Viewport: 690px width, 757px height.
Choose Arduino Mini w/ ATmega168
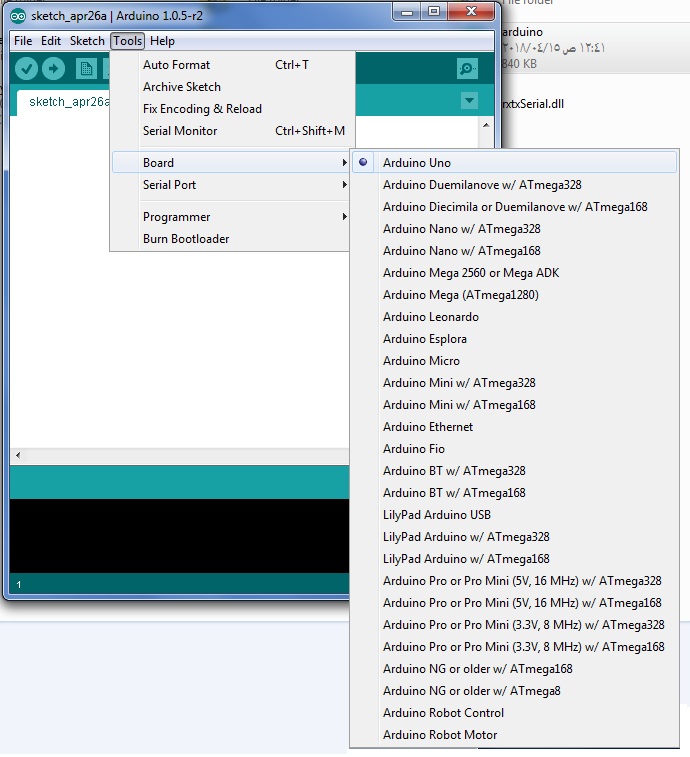coord(514,405)
